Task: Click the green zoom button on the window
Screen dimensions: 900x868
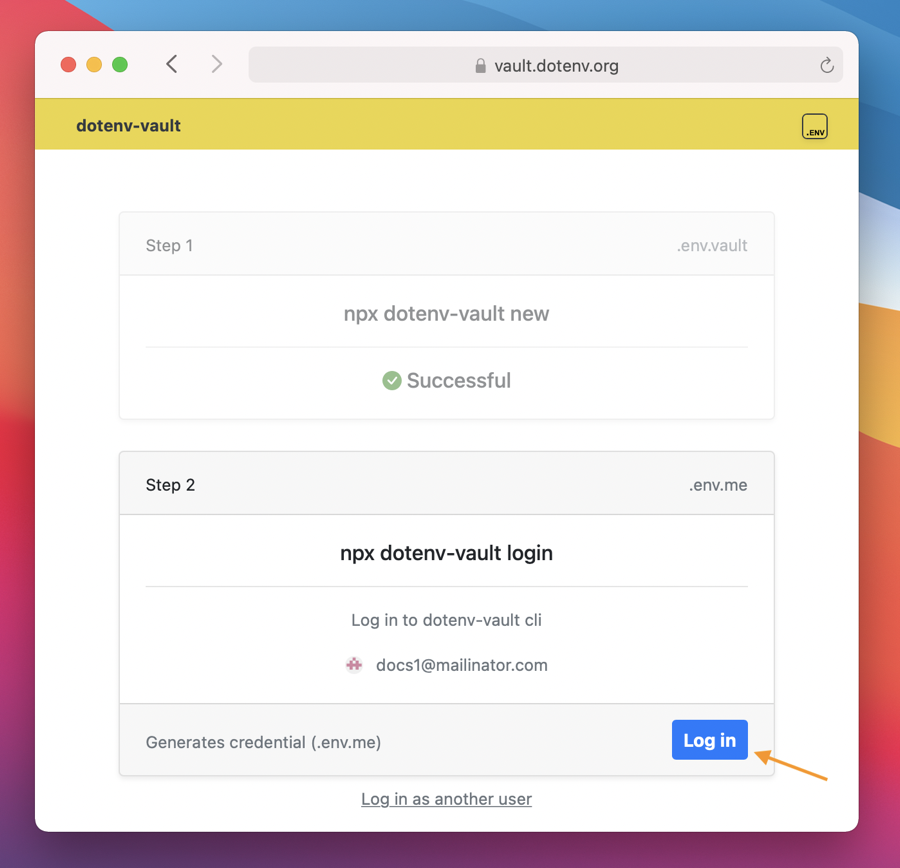Action: coord(120,63)
